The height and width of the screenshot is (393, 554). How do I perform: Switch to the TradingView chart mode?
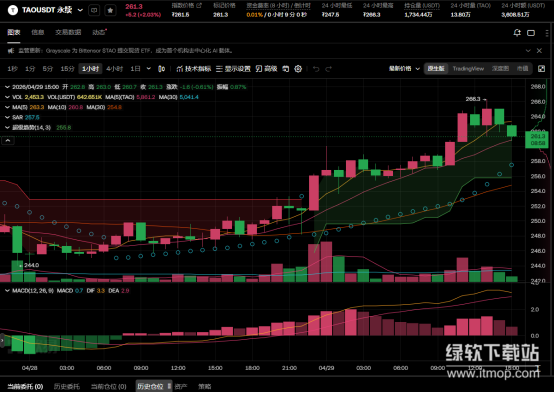(x=468, y=69)
